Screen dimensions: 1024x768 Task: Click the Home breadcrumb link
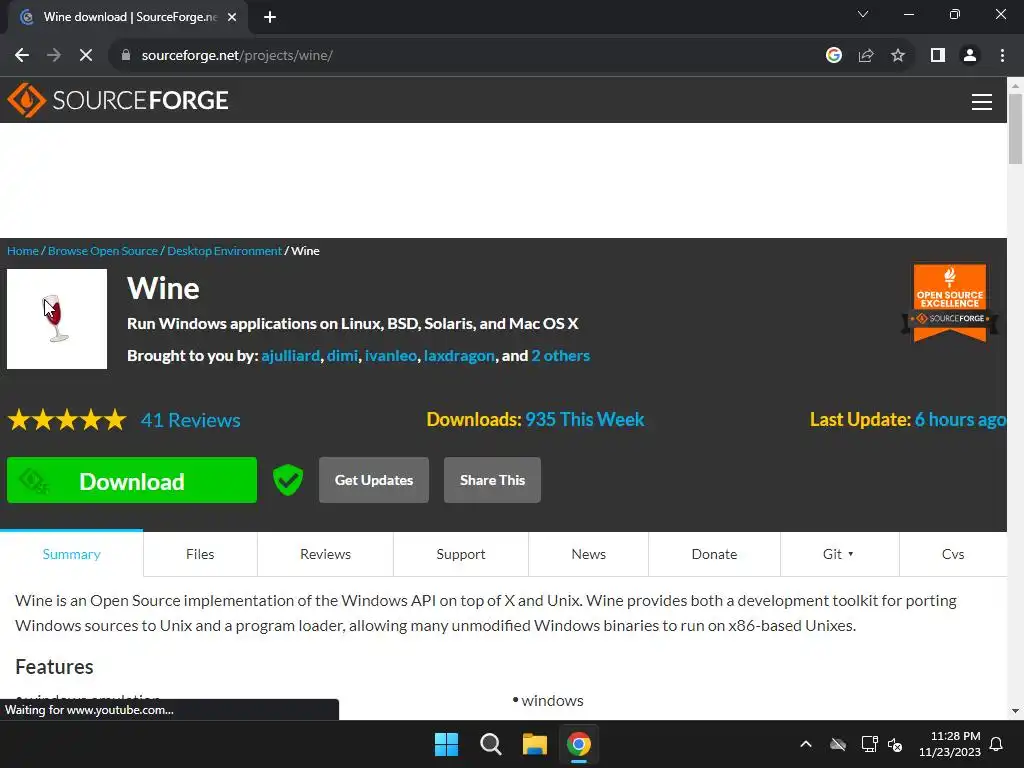(x=23, y=251)
